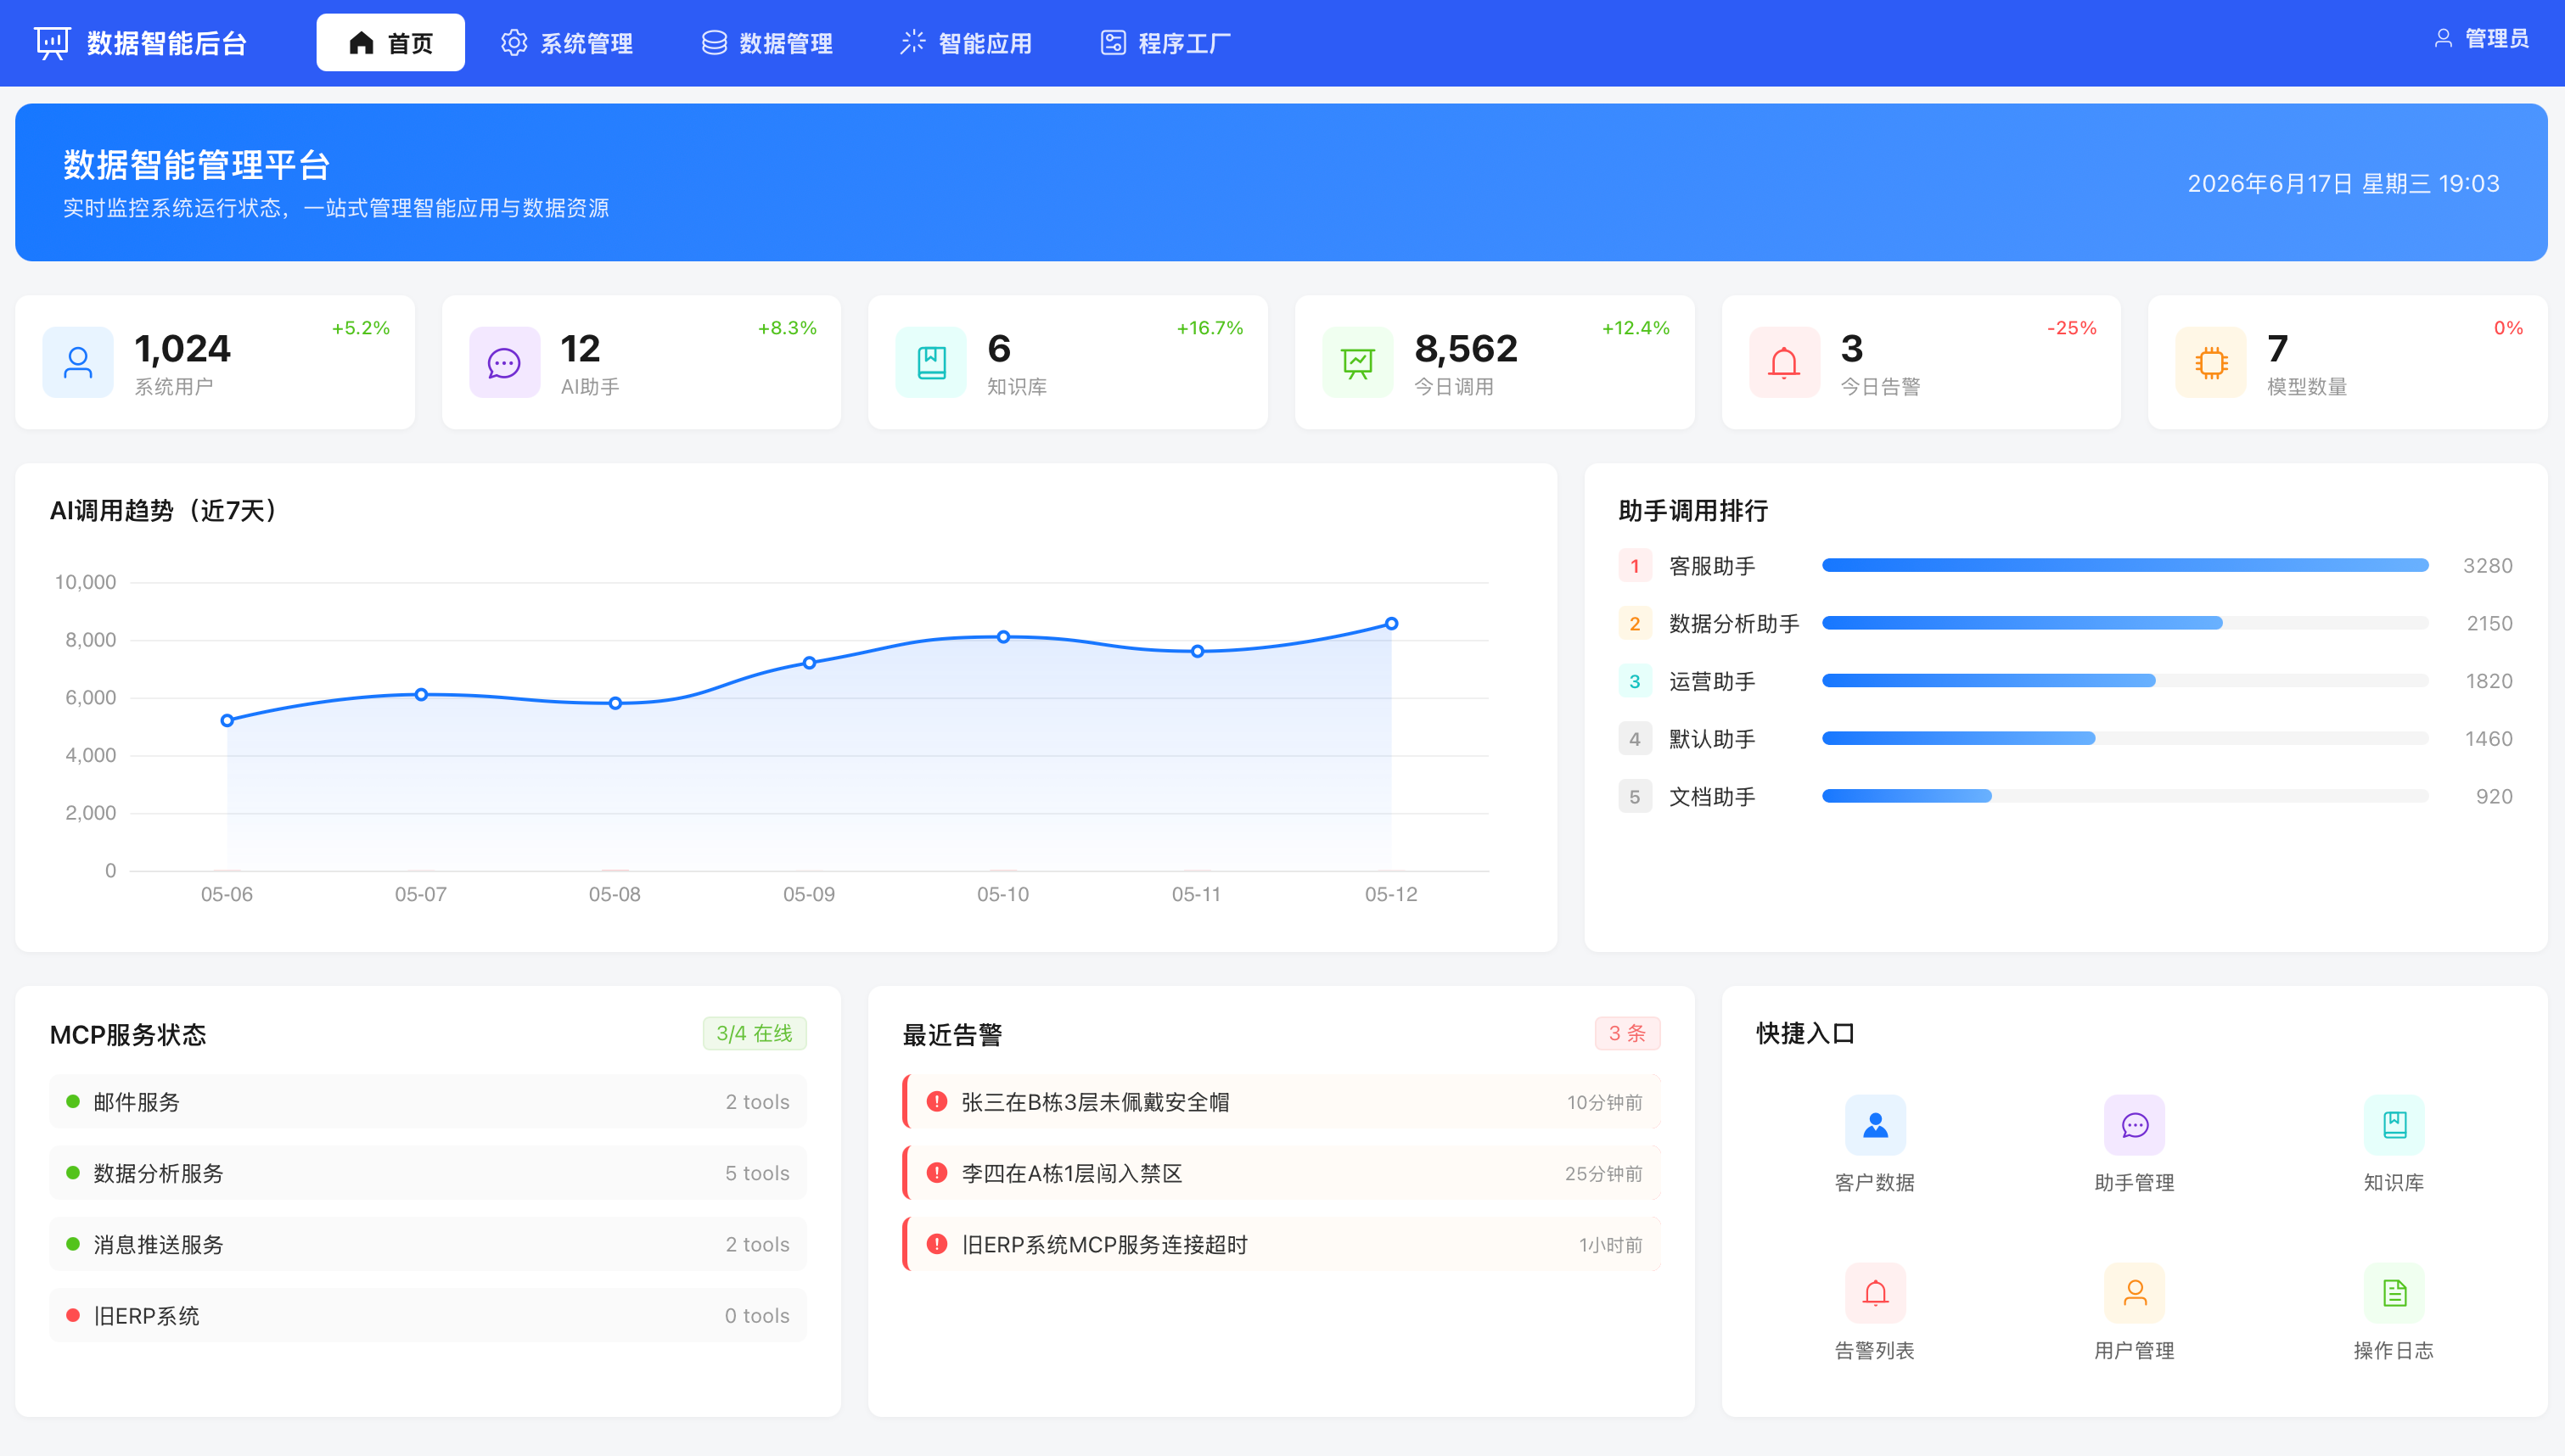Click the 05-08 axis date label
2565x1456 pixels.
[x=614, y=894]
